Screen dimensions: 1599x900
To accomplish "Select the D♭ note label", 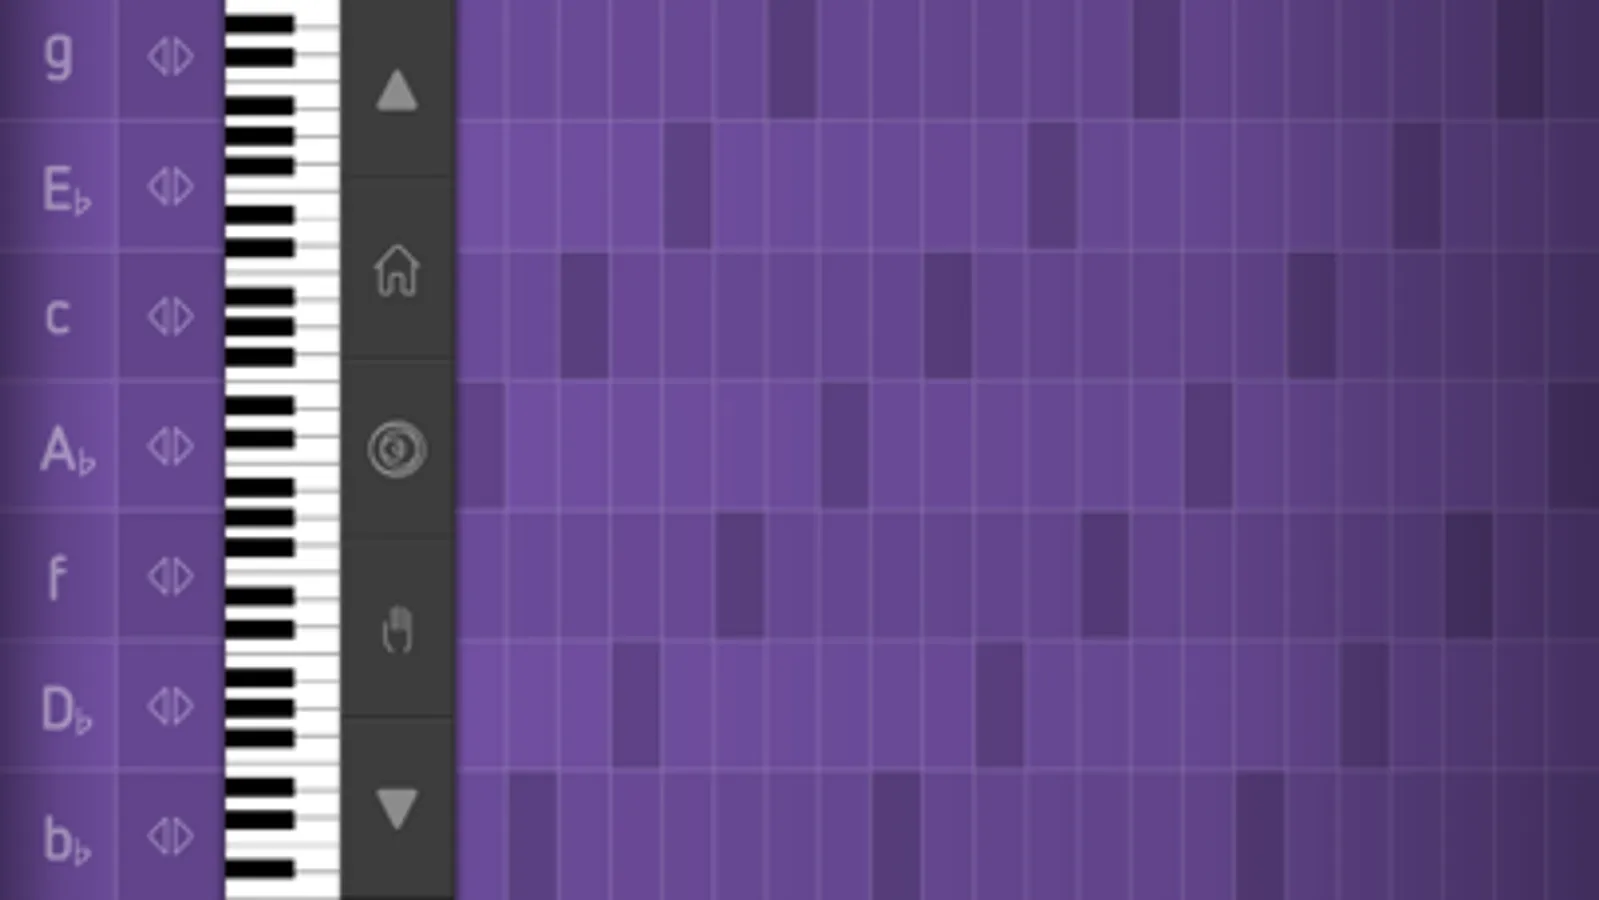I will pyautogui.click(x=65, y=708).
